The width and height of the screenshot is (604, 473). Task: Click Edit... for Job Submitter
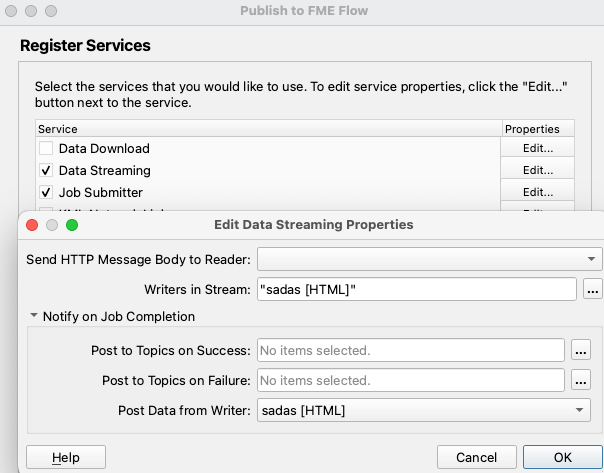coord(538,192)
